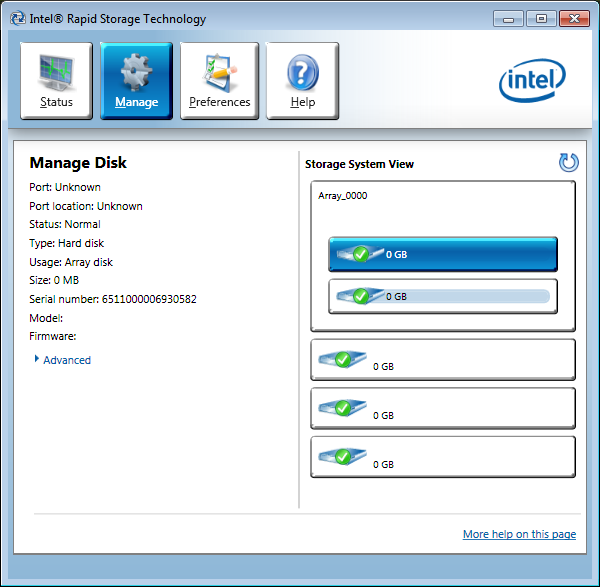Click the Help question mark icon

pyautogui.click(x=302, y=72)
